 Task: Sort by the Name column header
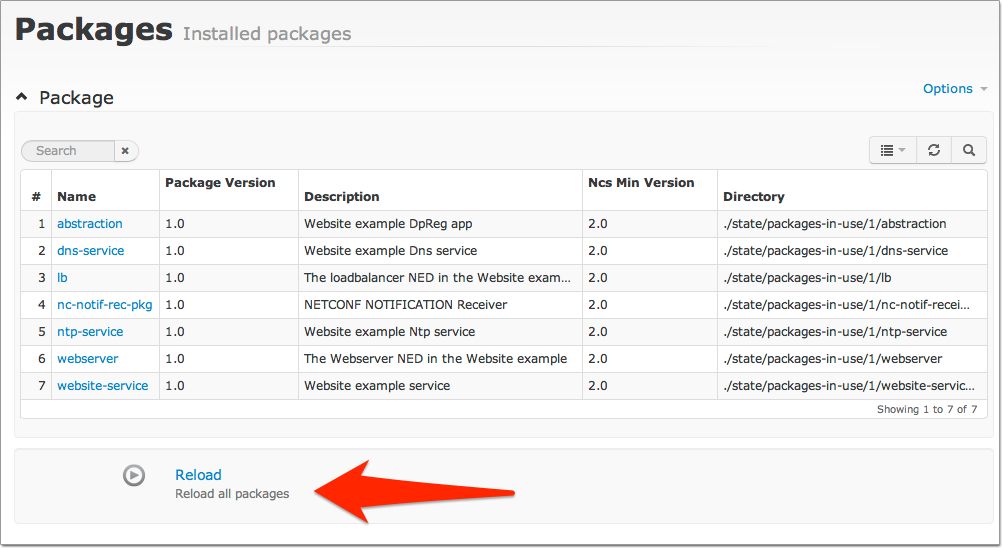click(x=77, y=197)
